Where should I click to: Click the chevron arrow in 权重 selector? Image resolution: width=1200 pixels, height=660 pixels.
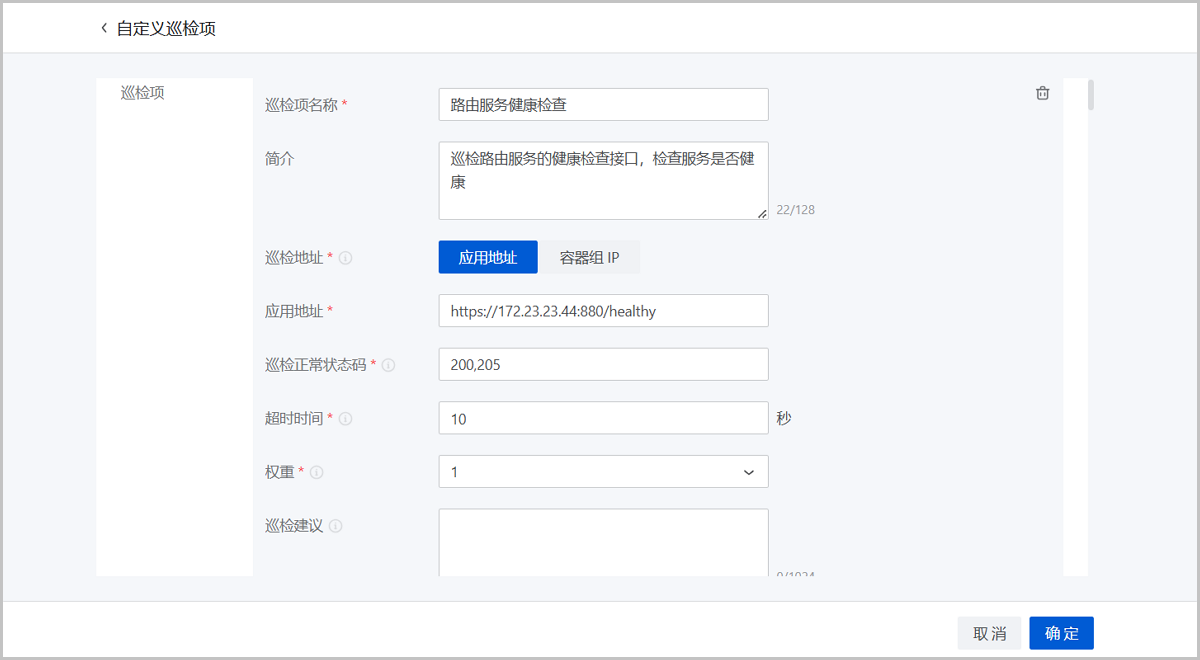point(749,472)
